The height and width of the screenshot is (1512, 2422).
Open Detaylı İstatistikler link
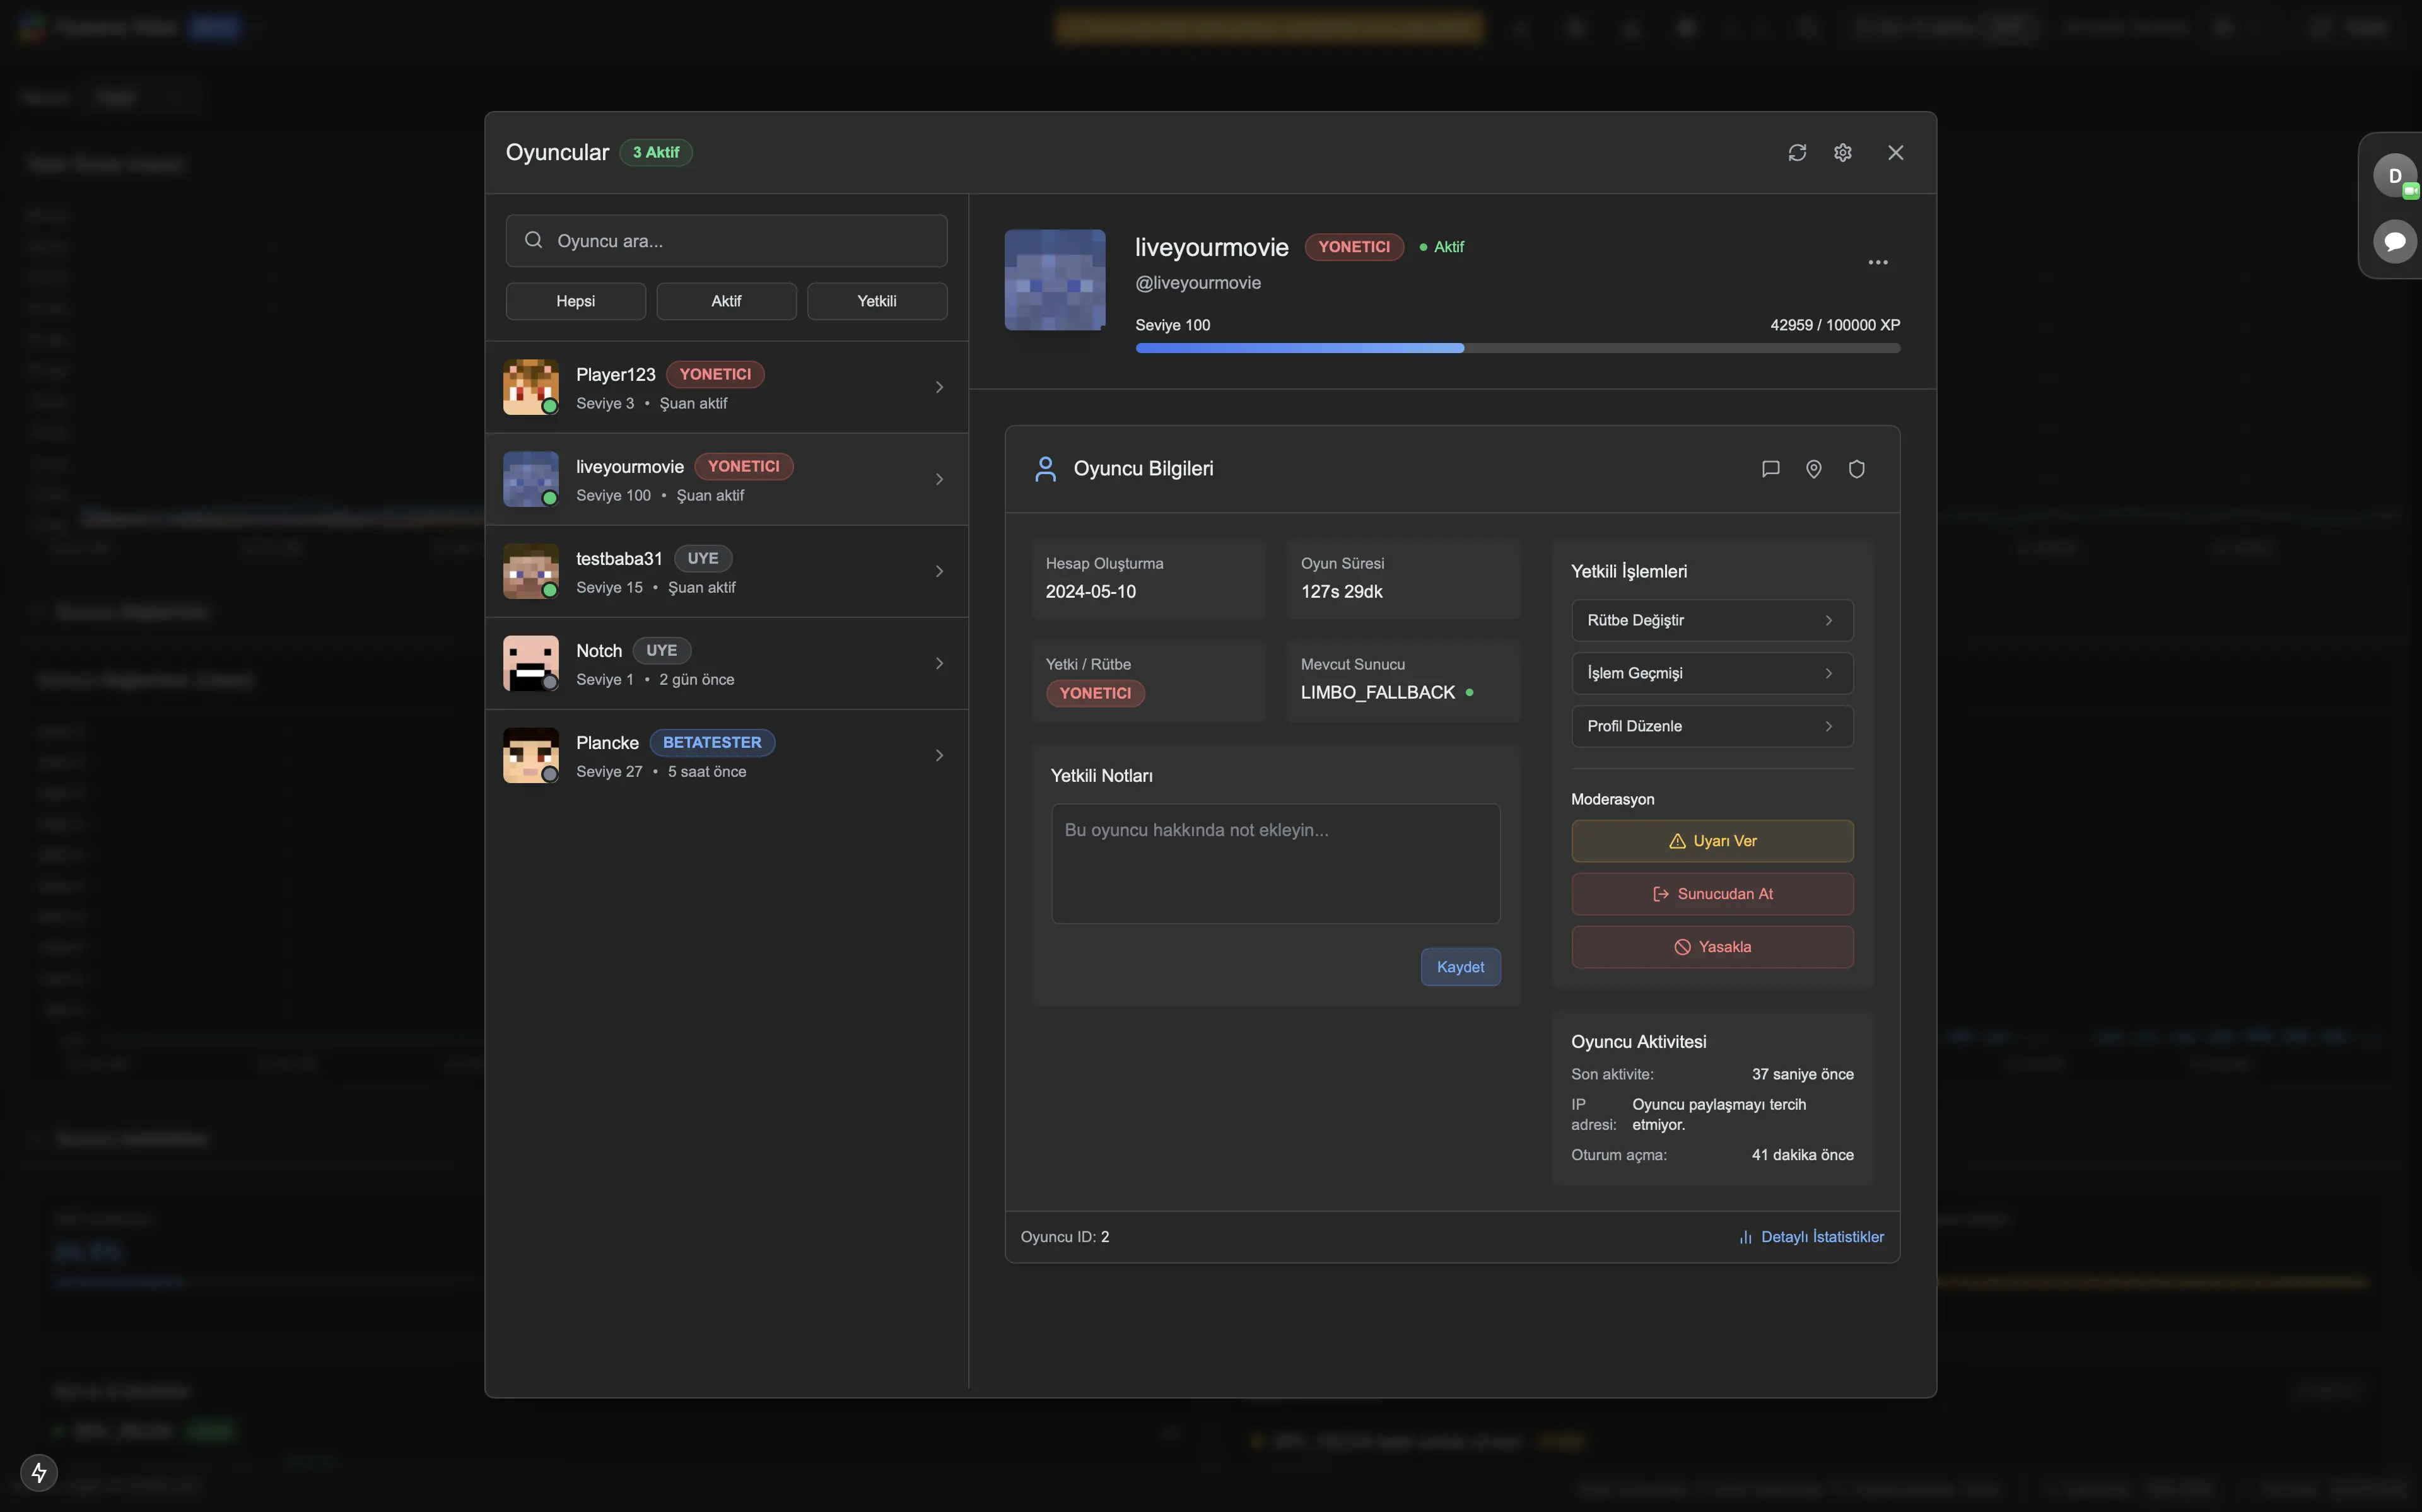pos(1811,1237)
